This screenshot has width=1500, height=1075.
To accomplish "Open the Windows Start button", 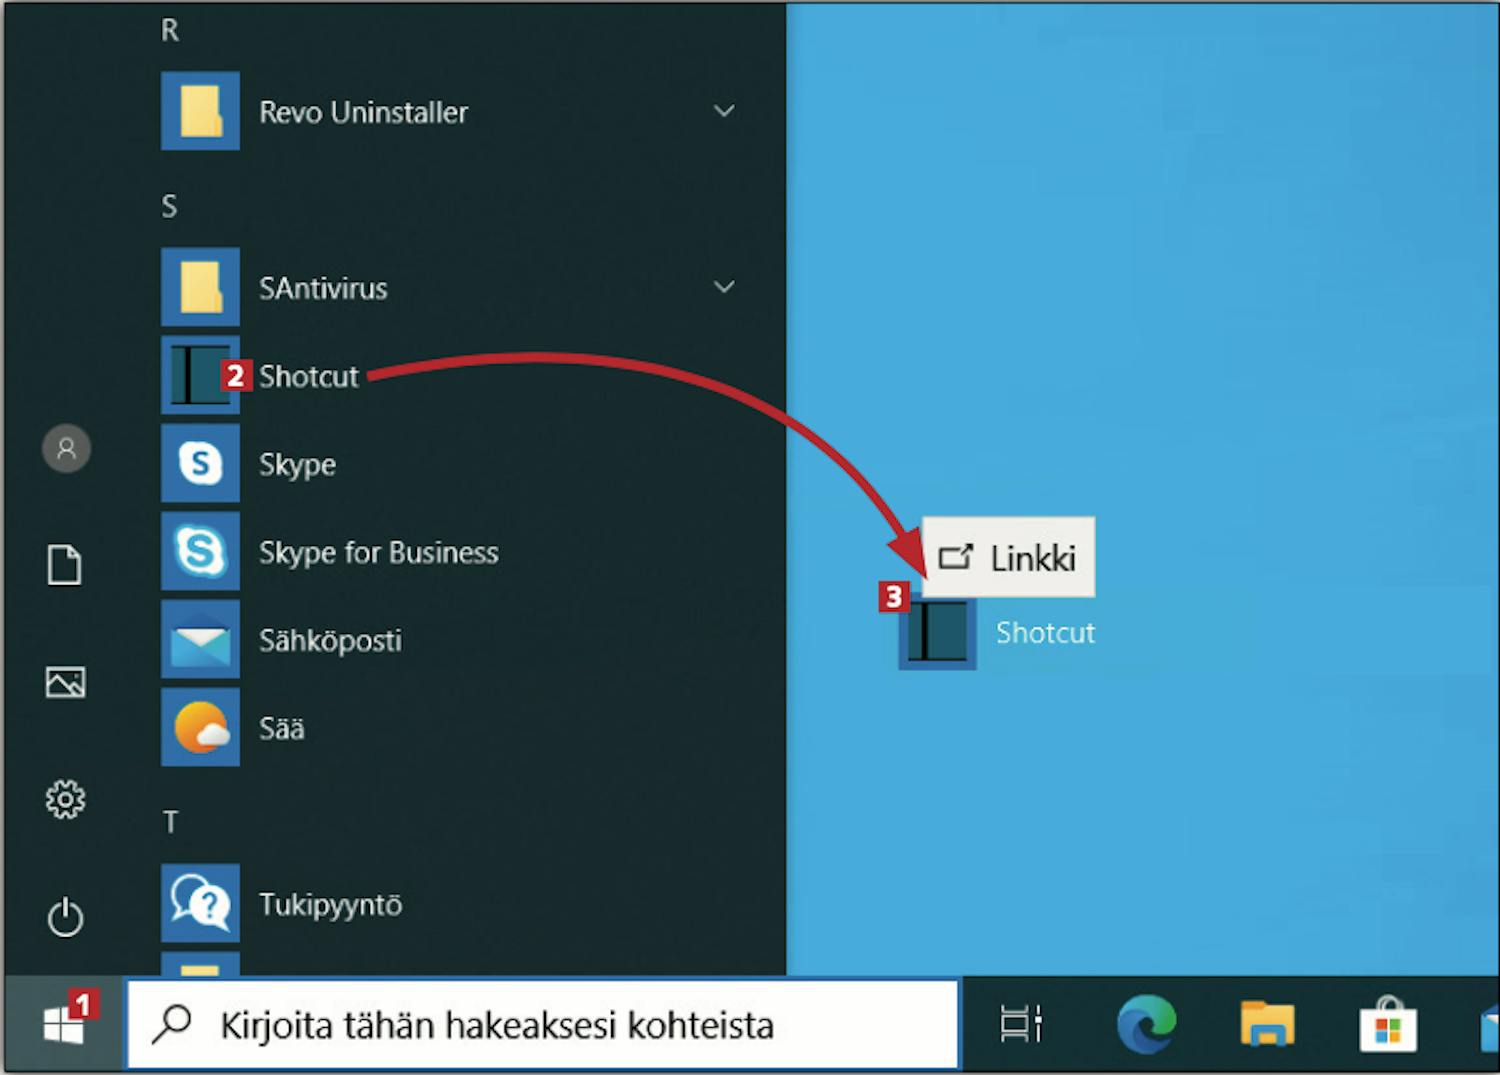I will (x=63, y=1025).
